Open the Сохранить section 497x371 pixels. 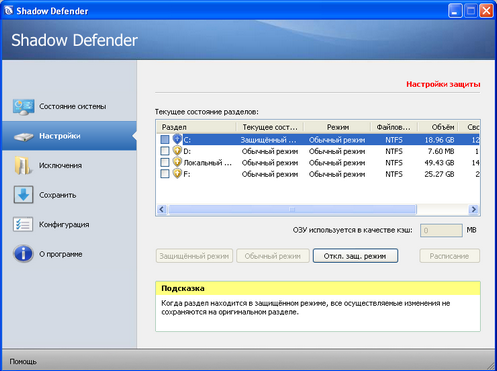pos(69,195)
